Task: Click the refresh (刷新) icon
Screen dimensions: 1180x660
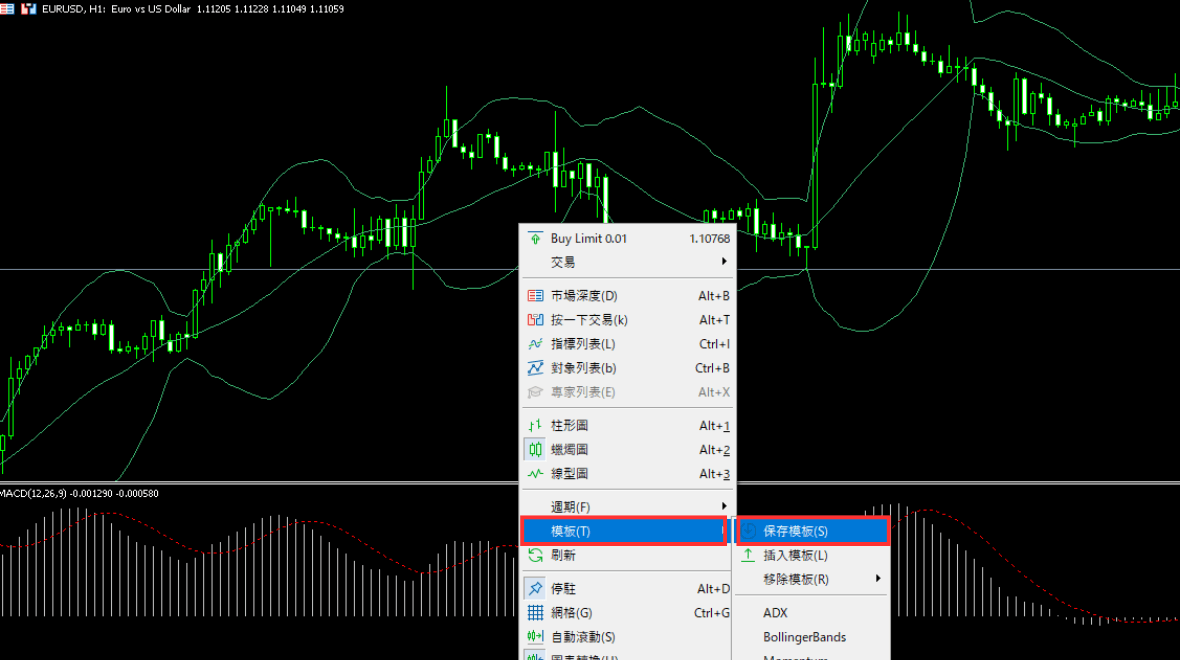Action: 535,555
